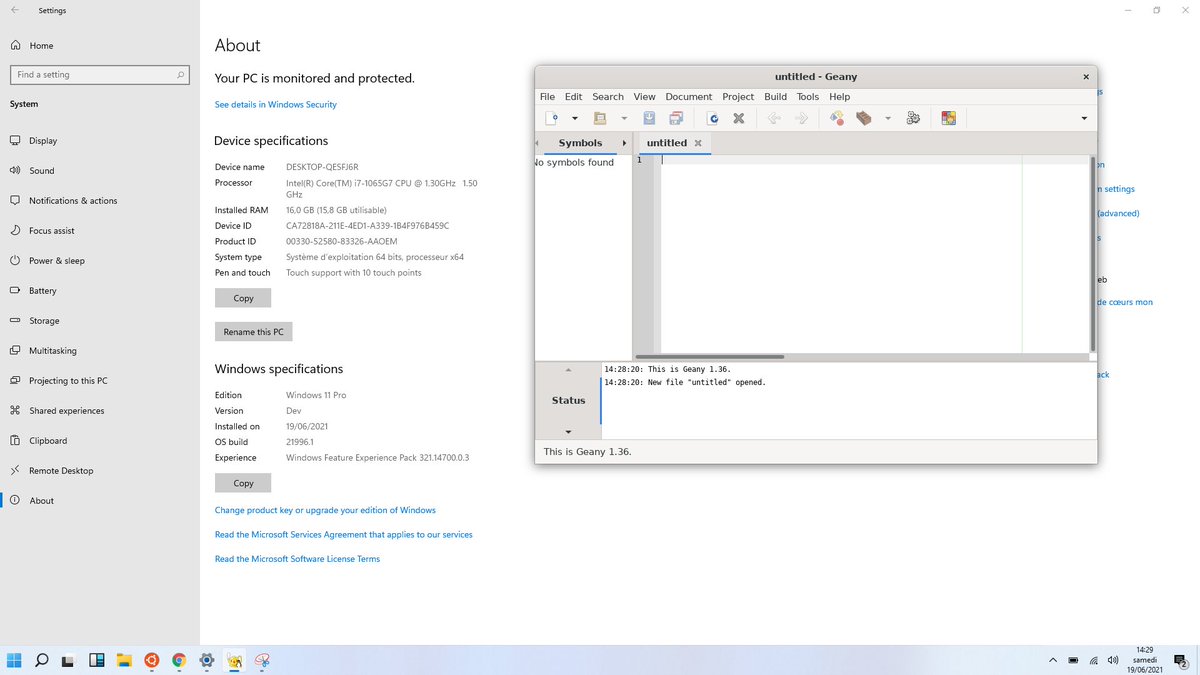Click the horizontal scrollbar in Geany editor
Image resolution: width=1200 pixels, height=675 pixels.
tap(710, 356)
